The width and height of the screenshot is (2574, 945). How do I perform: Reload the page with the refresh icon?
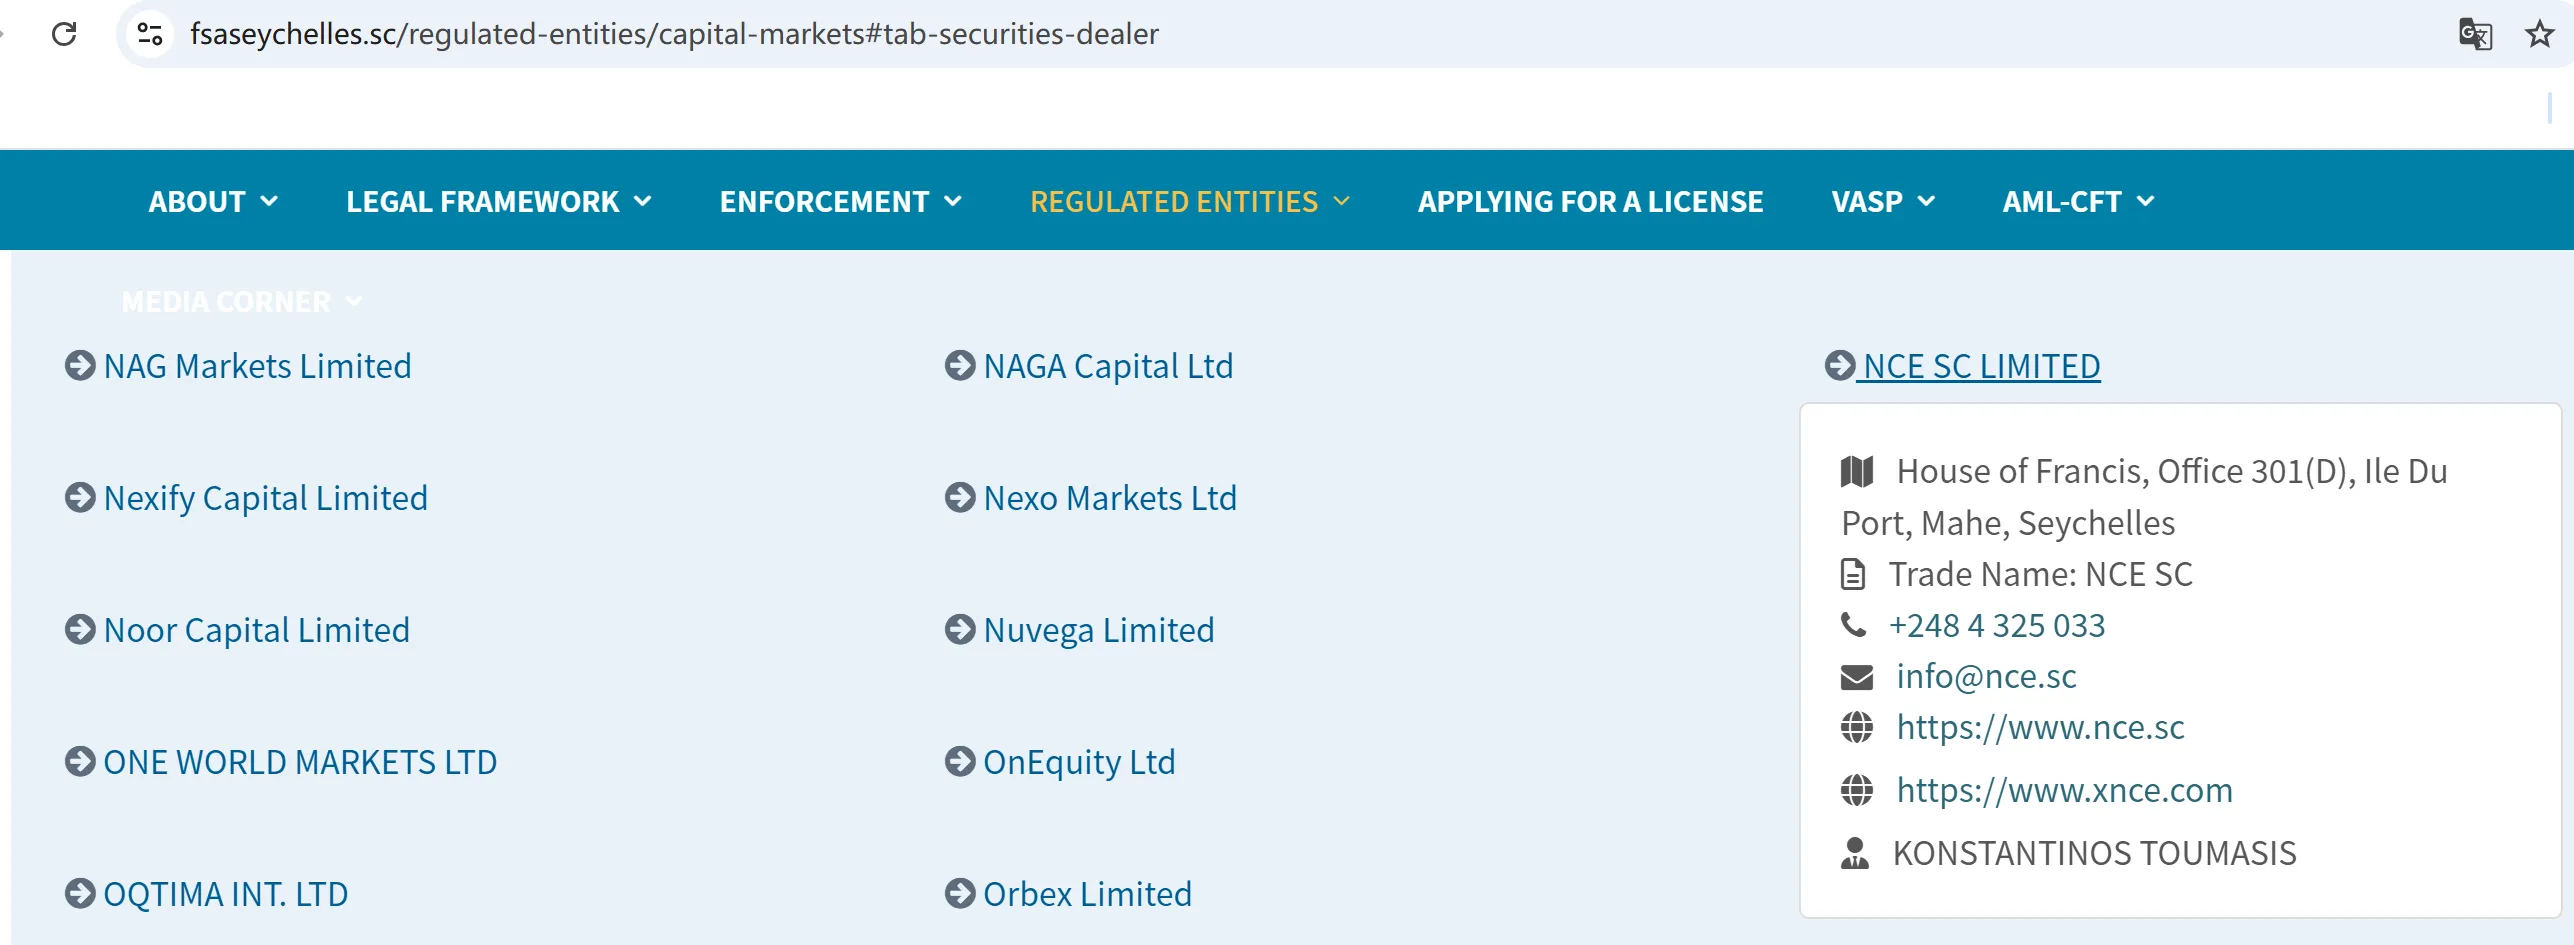[x=64, y=34]
